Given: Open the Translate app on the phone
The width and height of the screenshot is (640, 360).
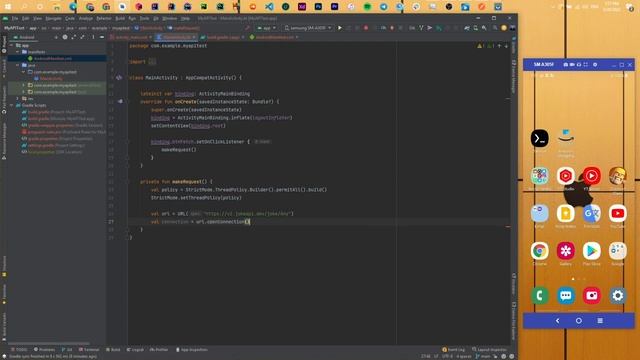Looking at the screenshot, I should click(591, 213).
